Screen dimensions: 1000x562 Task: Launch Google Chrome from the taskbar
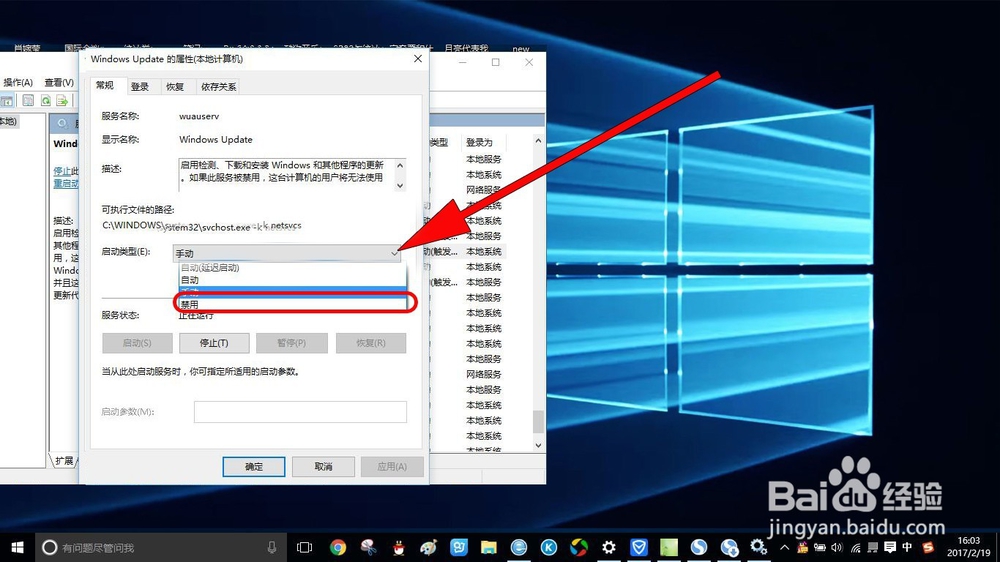tap(337, 547)
